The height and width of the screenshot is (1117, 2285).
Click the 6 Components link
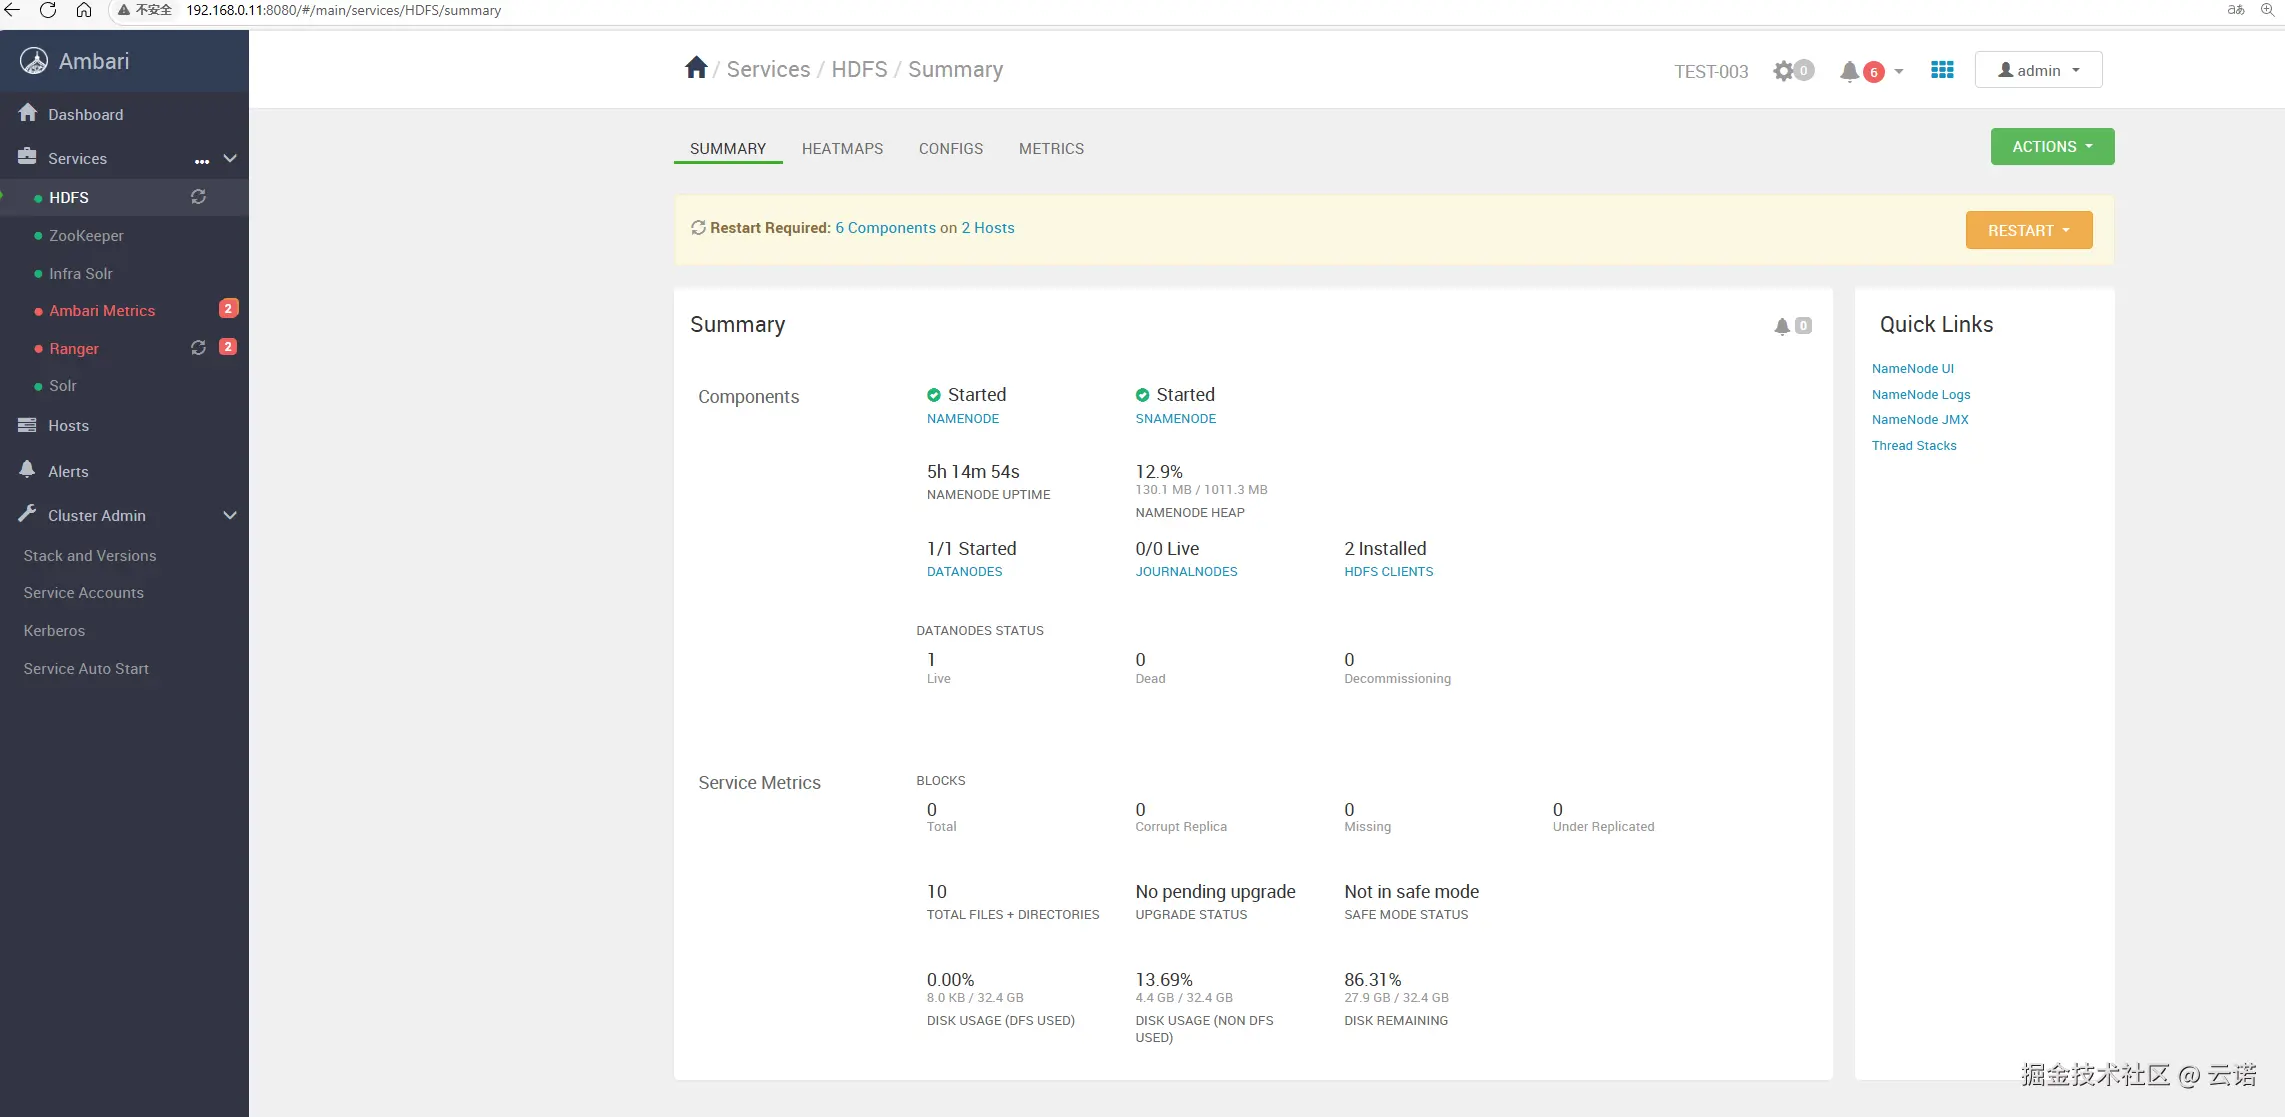pyautogui.click(x=885, y=228)
